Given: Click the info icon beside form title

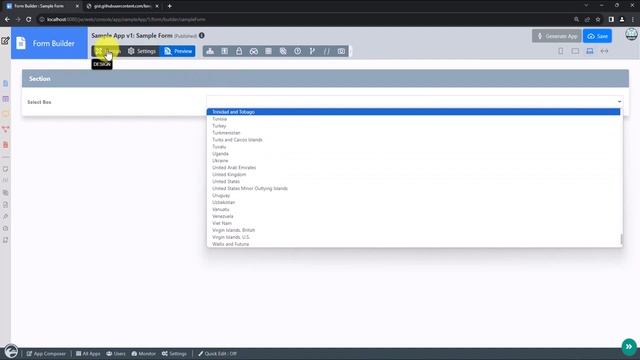Looking at the screenshot, I should [x=202, y=36].
